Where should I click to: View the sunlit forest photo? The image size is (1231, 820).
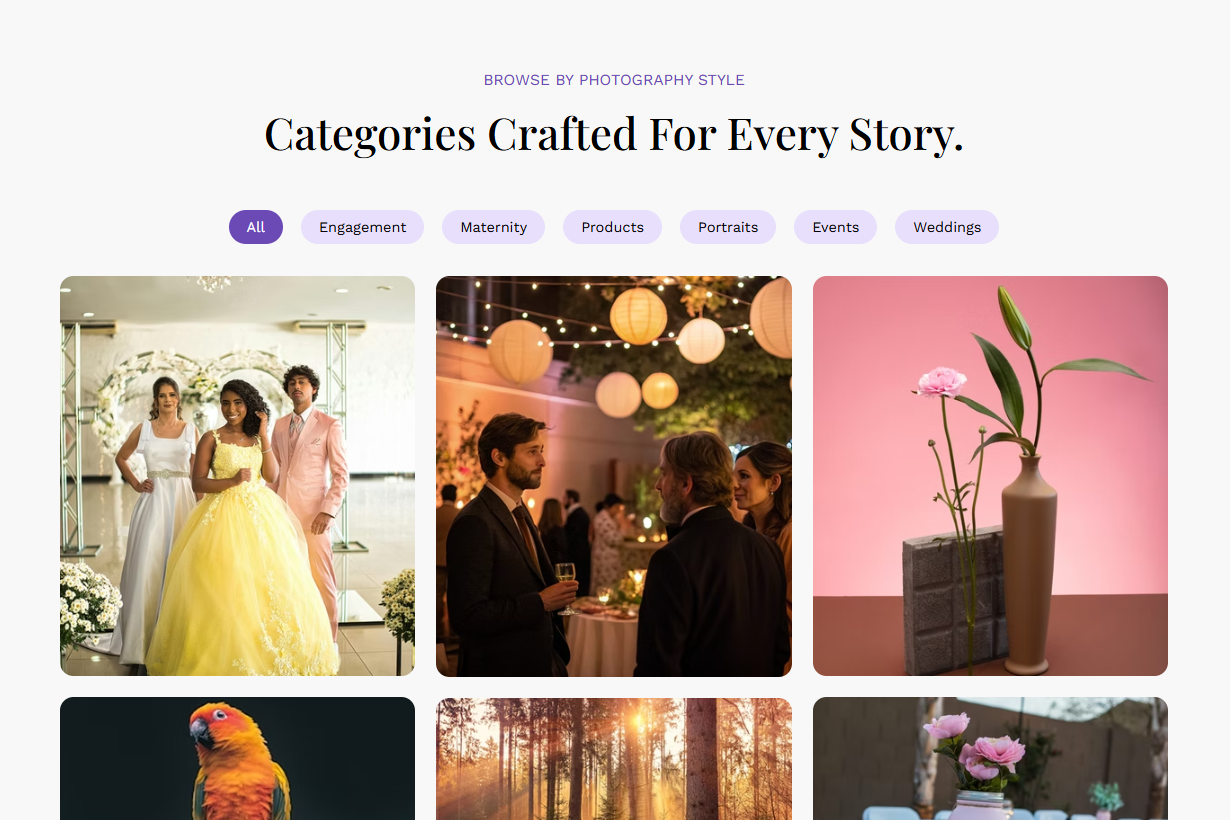614,759
